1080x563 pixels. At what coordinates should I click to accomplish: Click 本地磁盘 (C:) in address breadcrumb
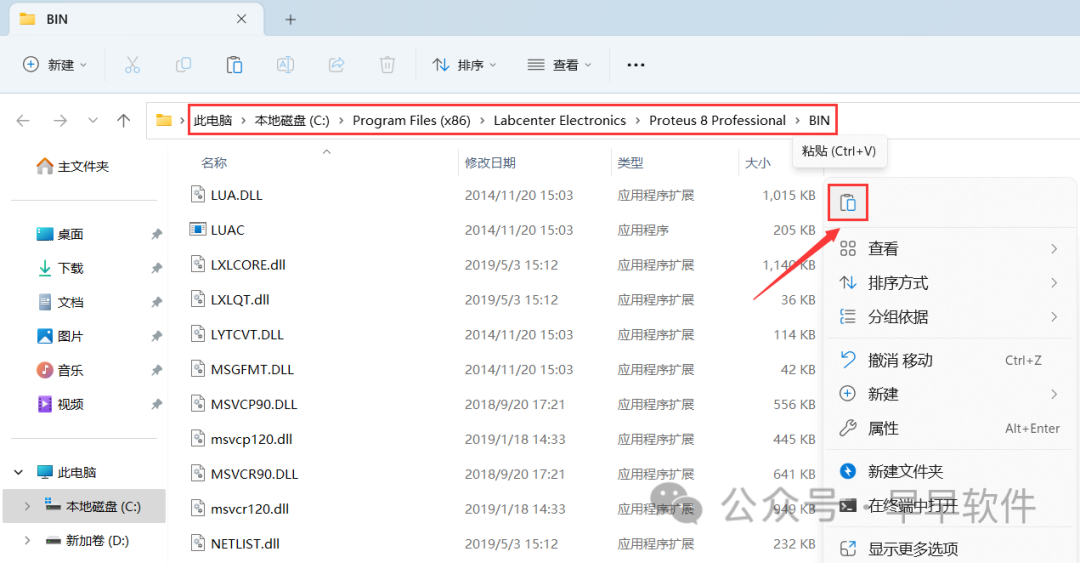pyautogui.click(x=292, y=121)
